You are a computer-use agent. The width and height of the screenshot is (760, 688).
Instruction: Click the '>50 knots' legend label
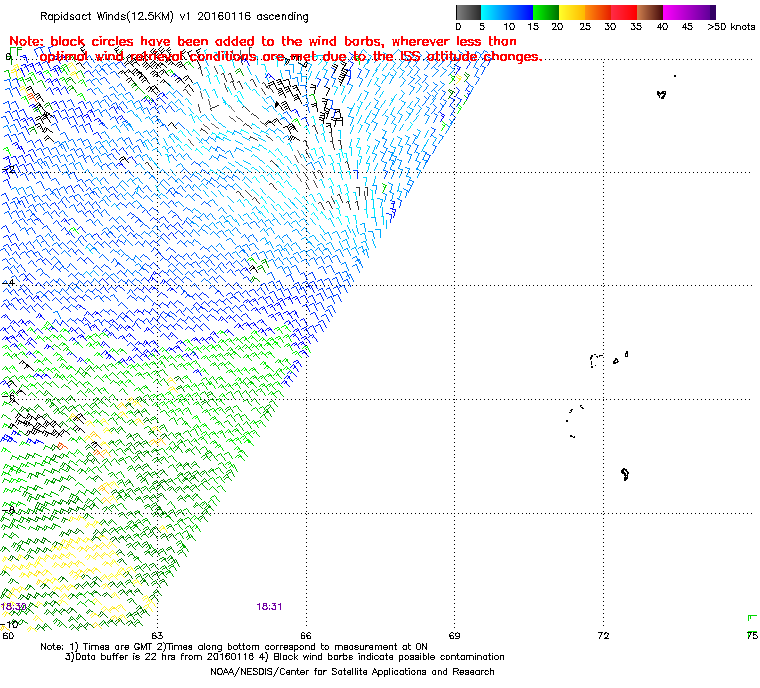(731, 27)
